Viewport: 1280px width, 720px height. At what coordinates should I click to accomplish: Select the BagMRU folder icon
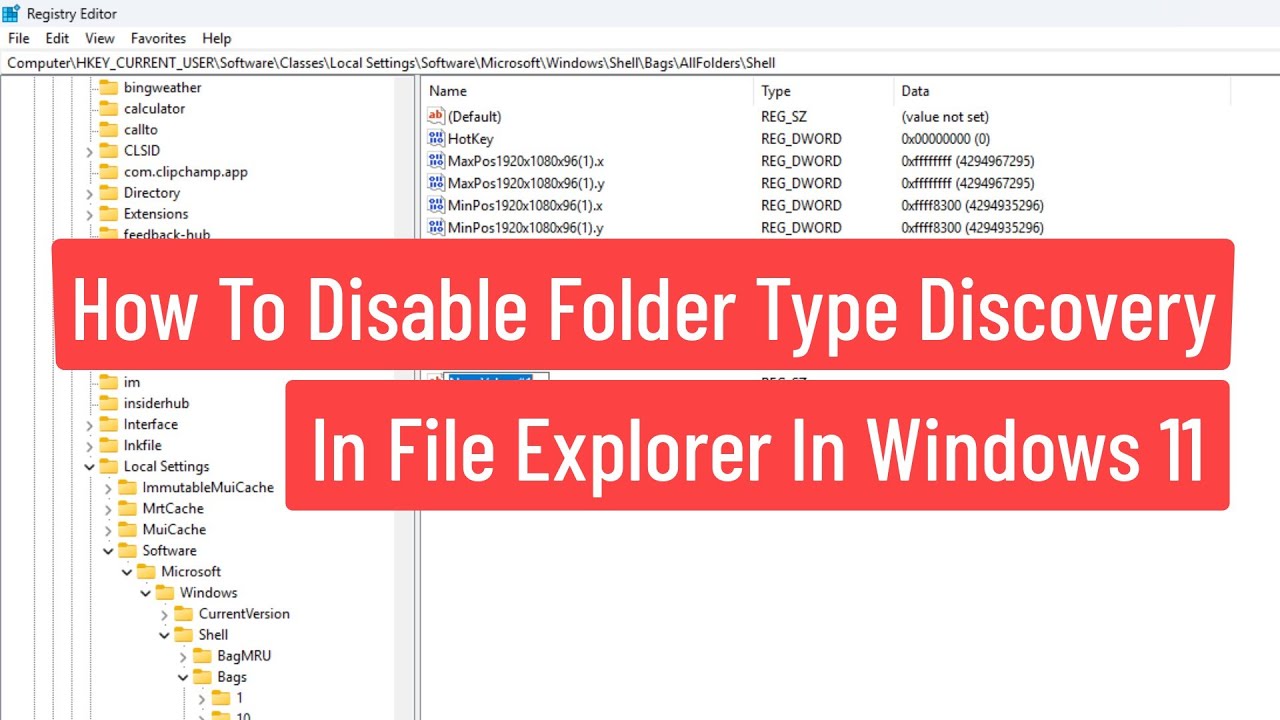[202, 655]
